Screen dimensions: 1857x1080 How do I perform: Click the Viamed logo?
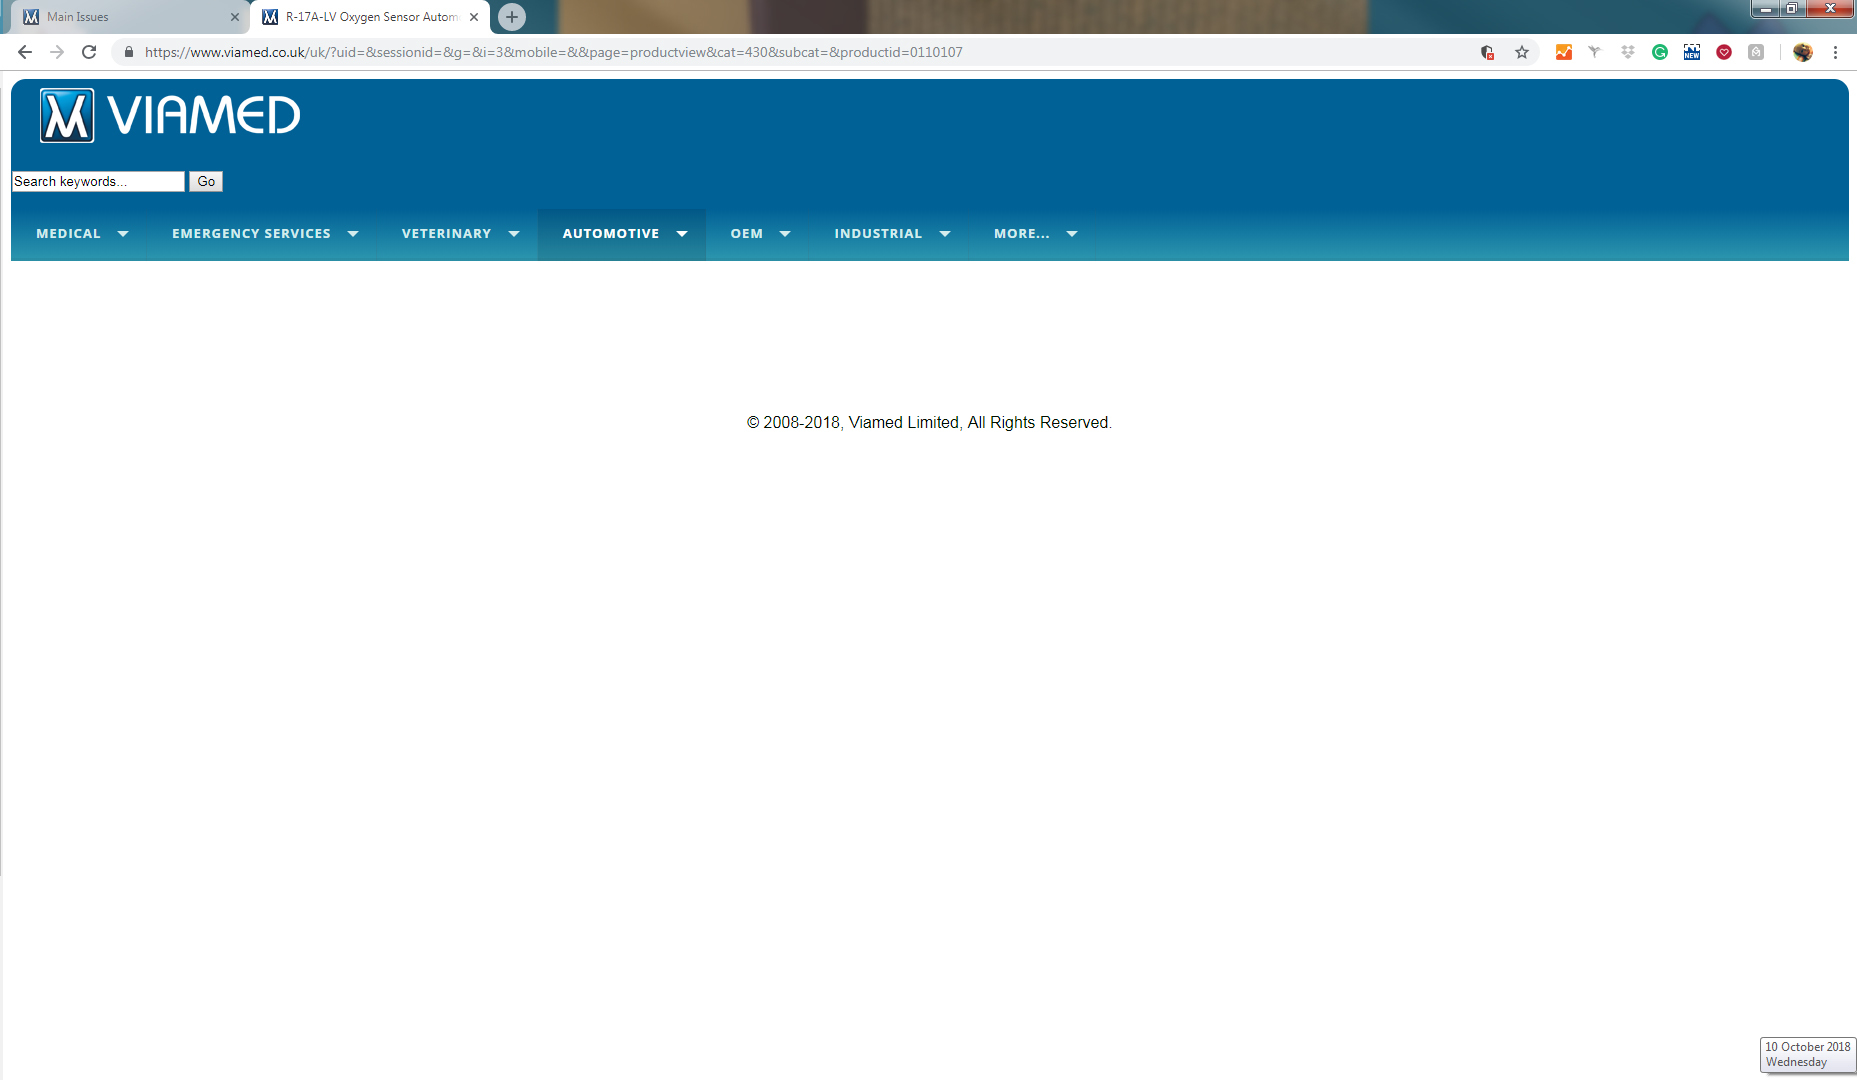tap(170, 116)
